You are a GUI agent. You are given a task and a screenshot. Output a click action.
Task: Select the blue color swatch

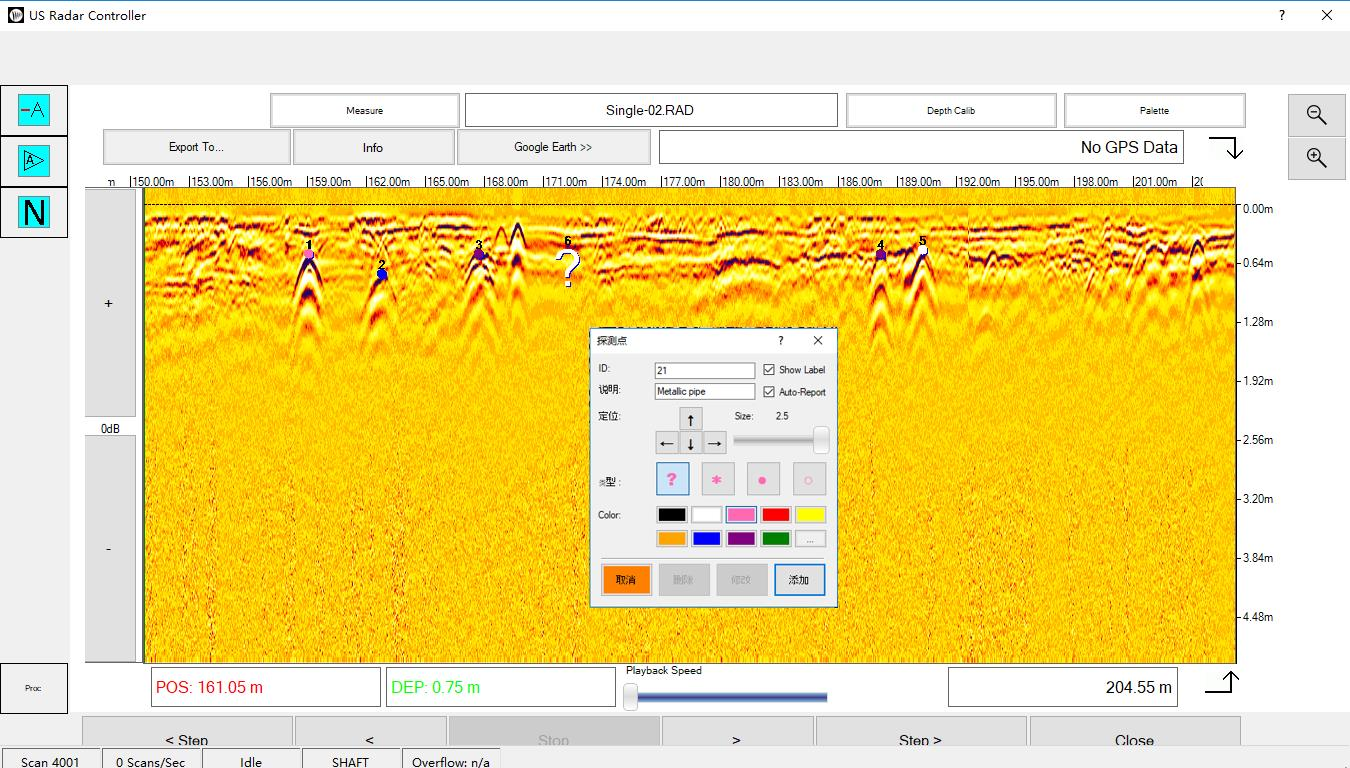tap(707, 539)
